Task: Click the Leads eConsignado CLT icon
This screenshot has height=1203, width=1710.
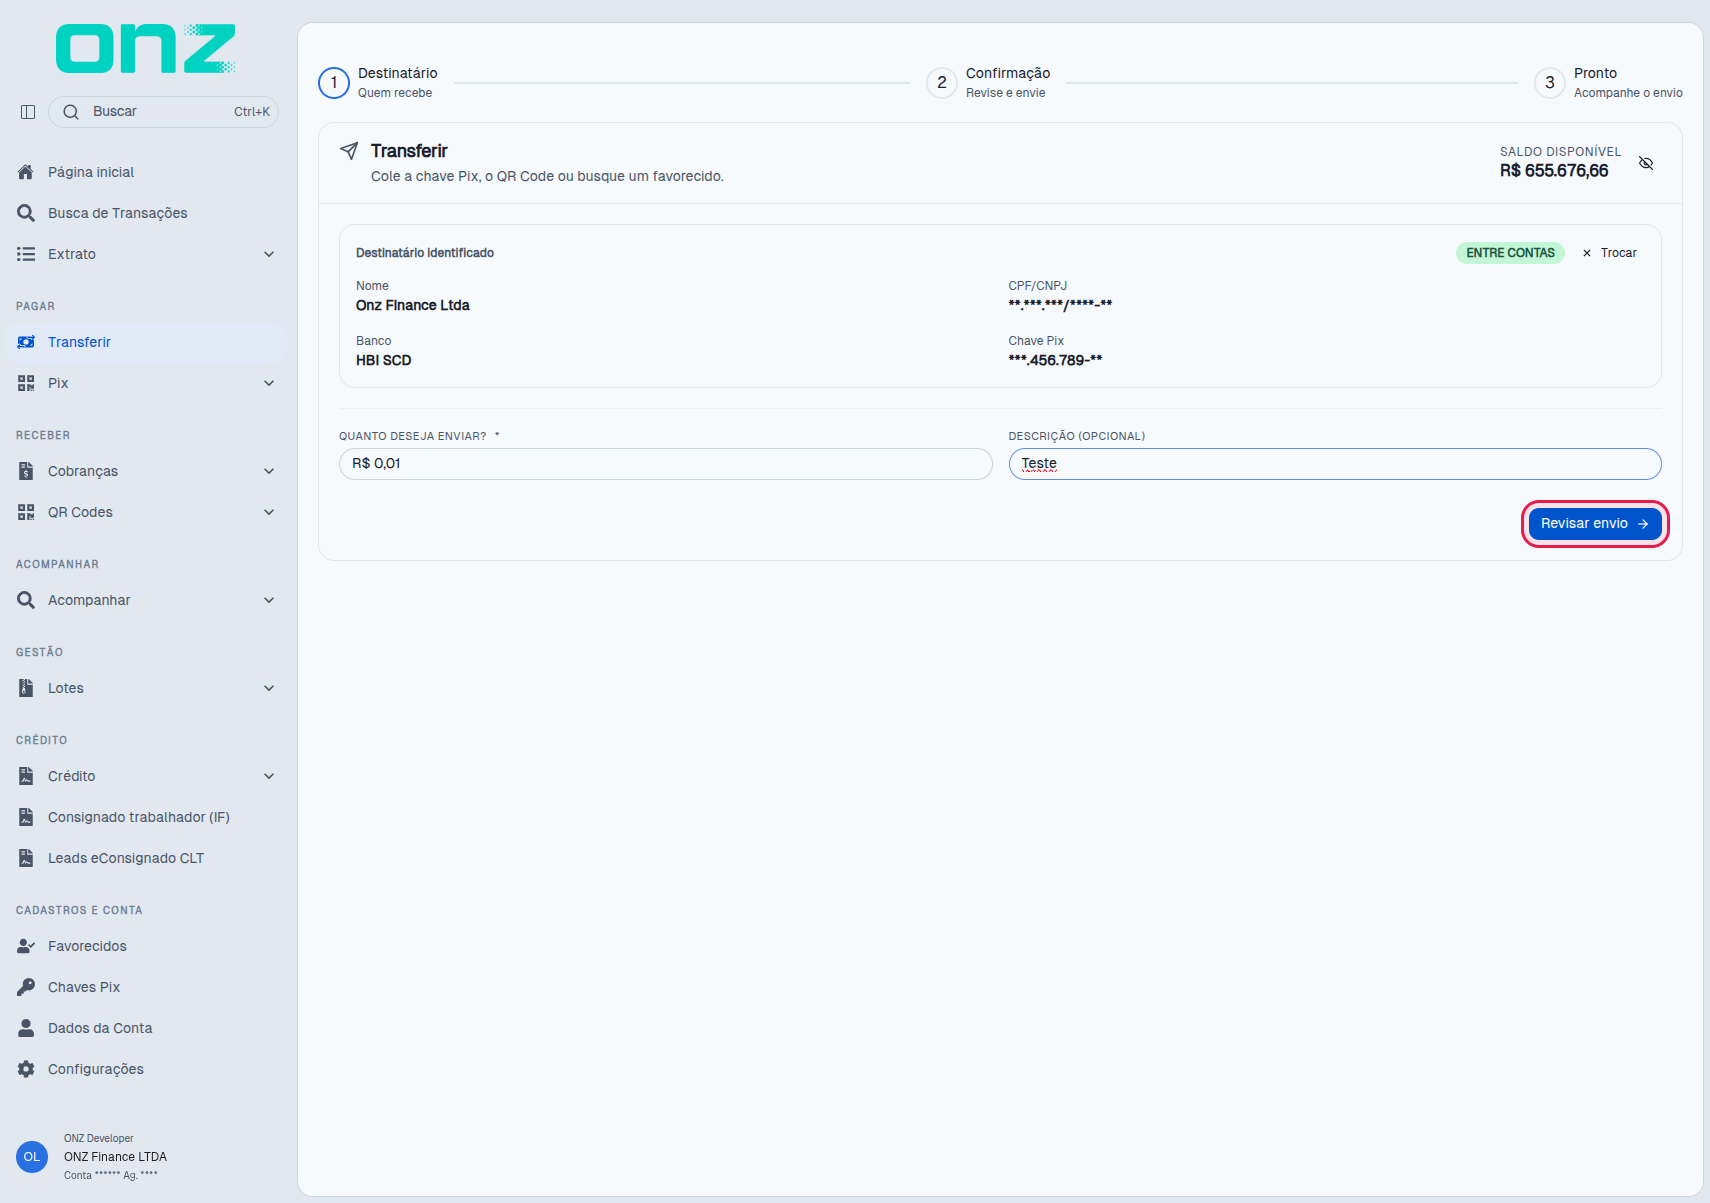Action: 26,858
